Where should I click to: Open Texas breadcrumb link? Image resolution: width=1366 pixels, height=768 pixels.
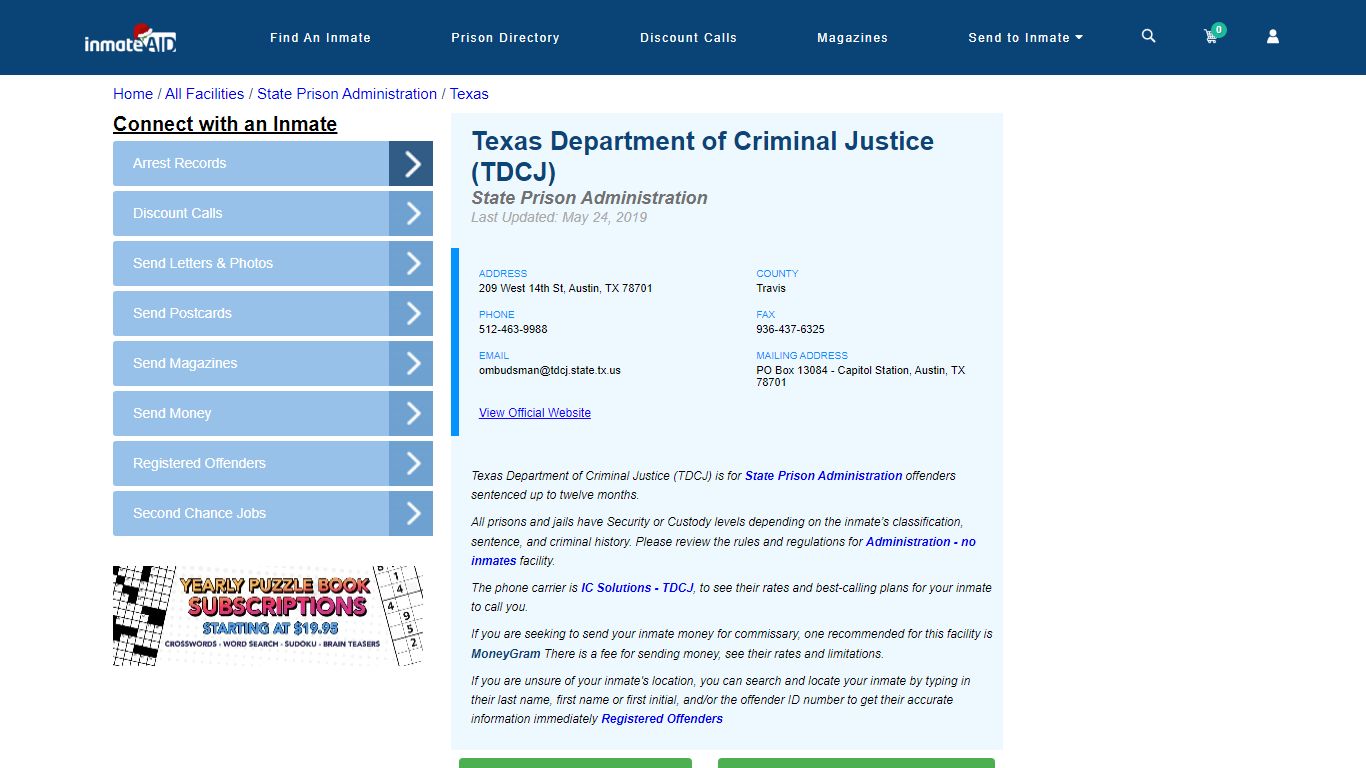469,94
